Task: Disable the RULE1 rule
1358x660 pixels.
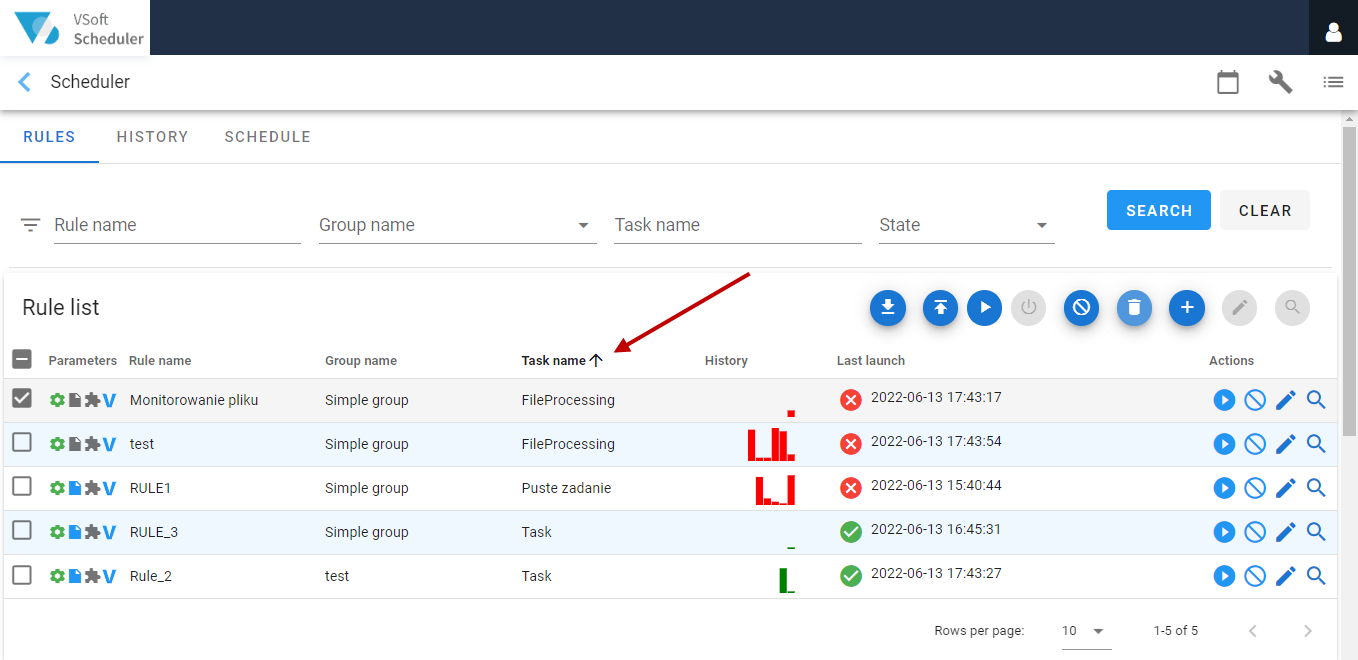Action: pos(1255,488)
